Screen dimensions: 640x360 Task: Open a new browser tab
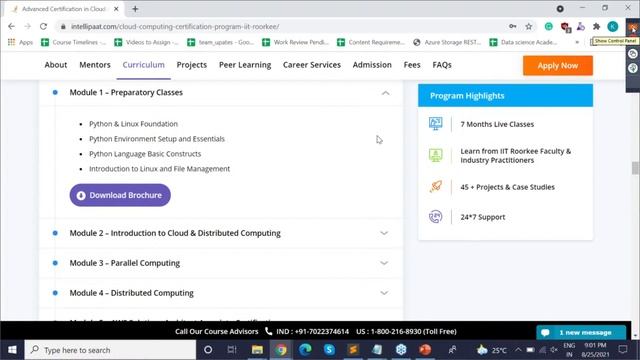coord(135,9)
